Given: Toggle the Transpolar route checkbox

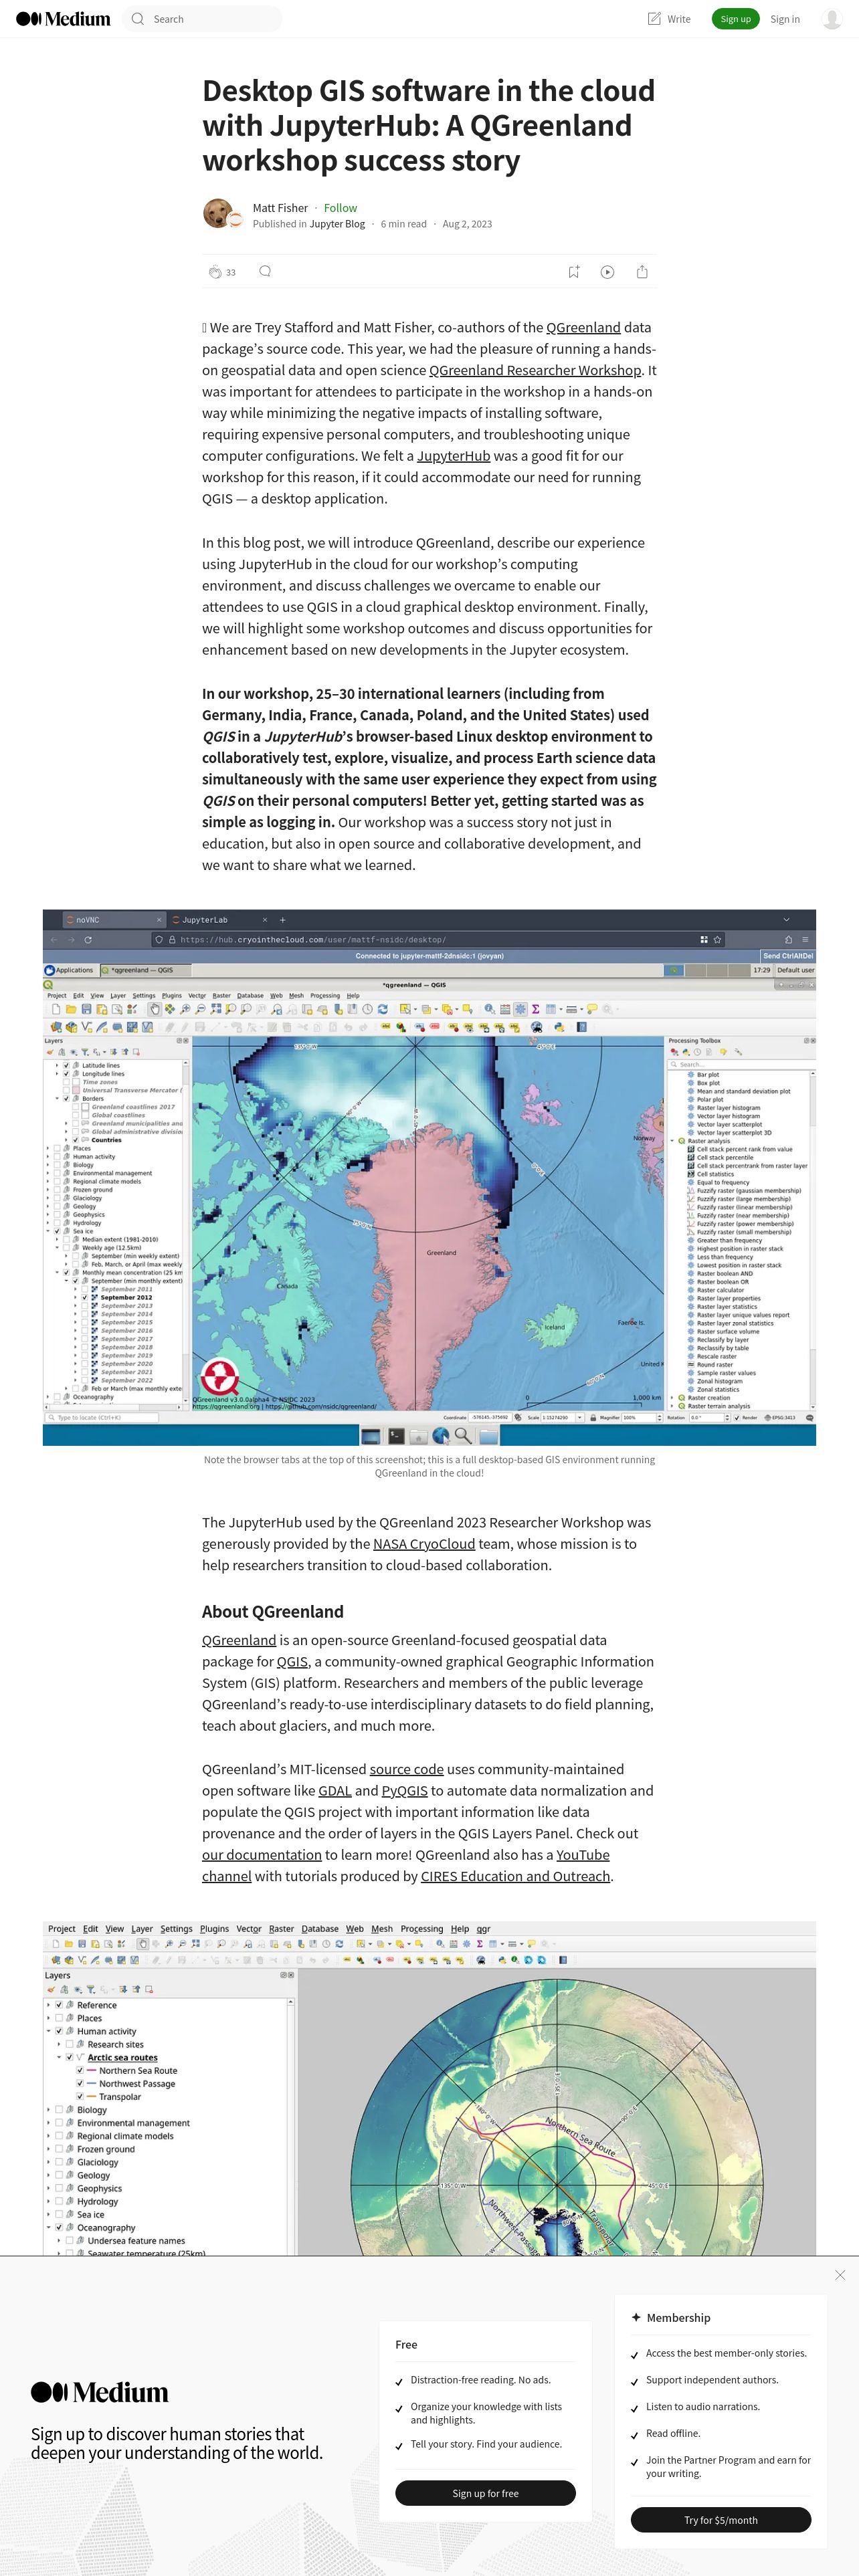Looking at the screenshot, I should click(x=80, y=2097).
